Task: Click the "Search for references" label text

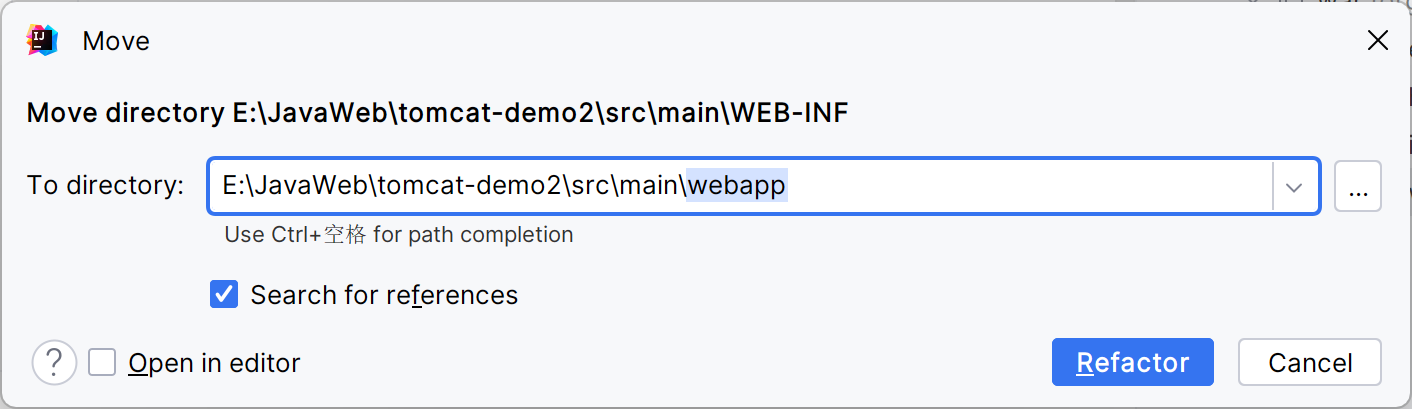Action: [x=384, y=295]
